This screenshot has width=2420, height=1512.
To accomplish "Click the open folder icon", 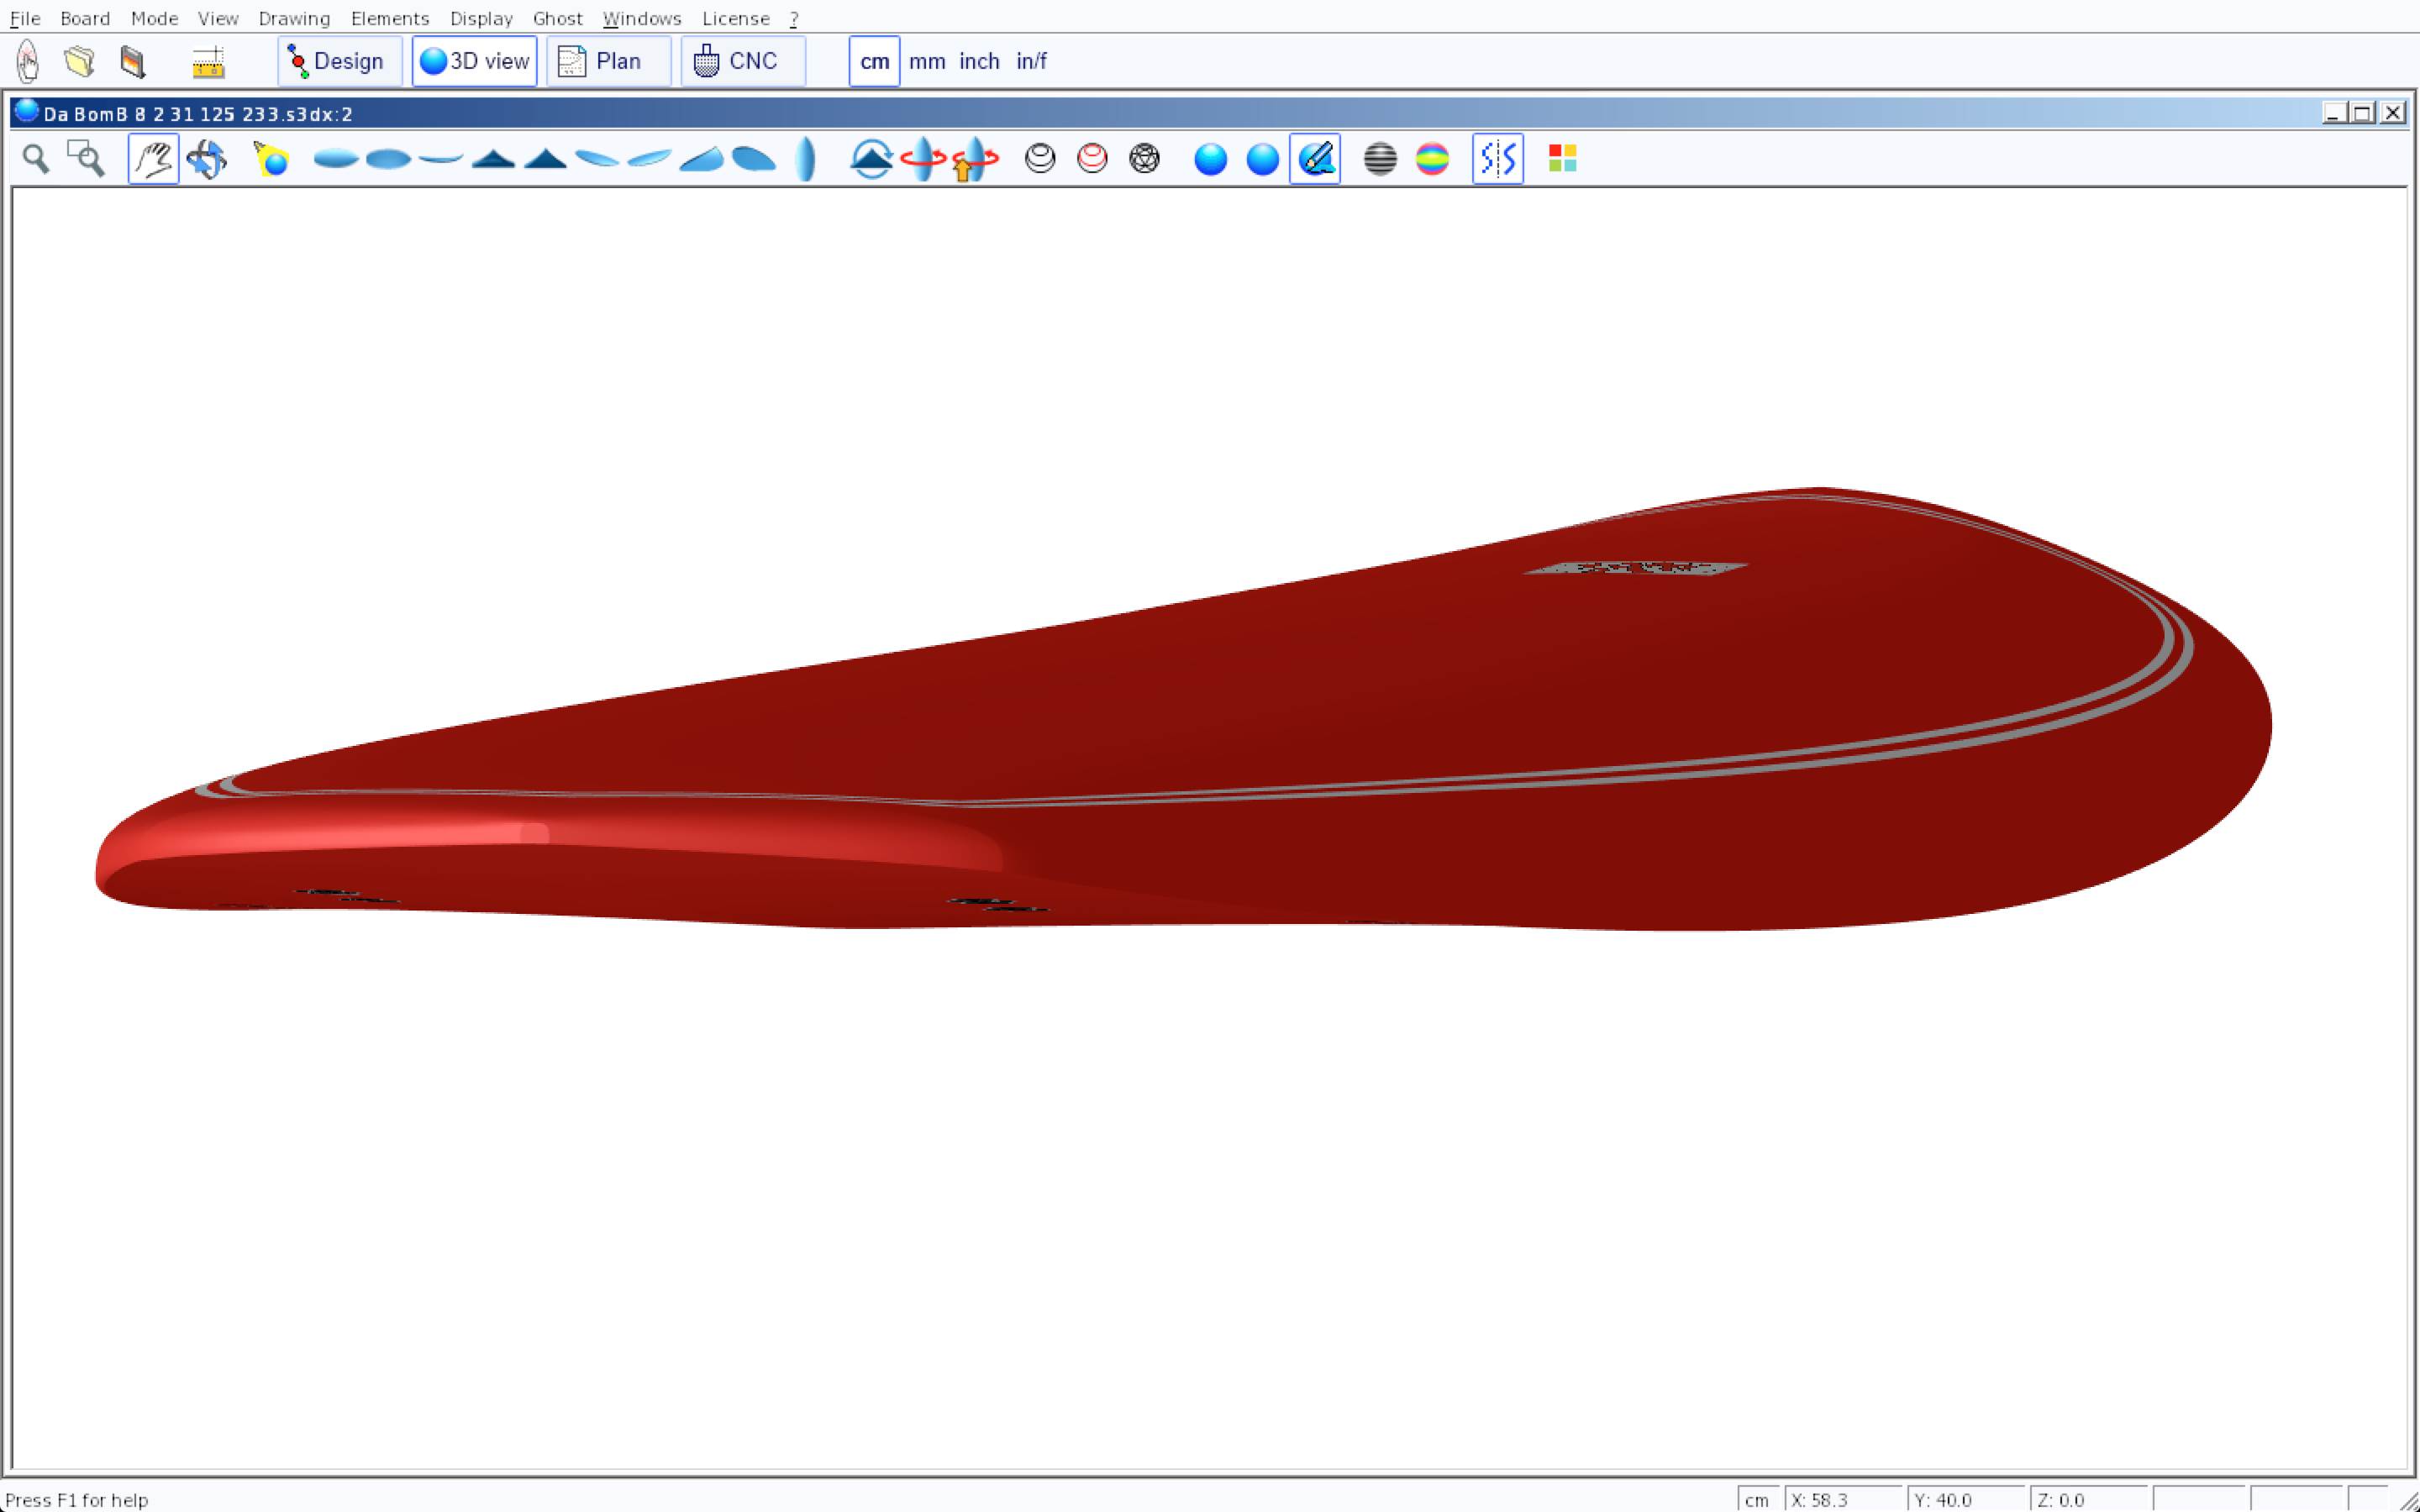I will (x=79, y=61).
